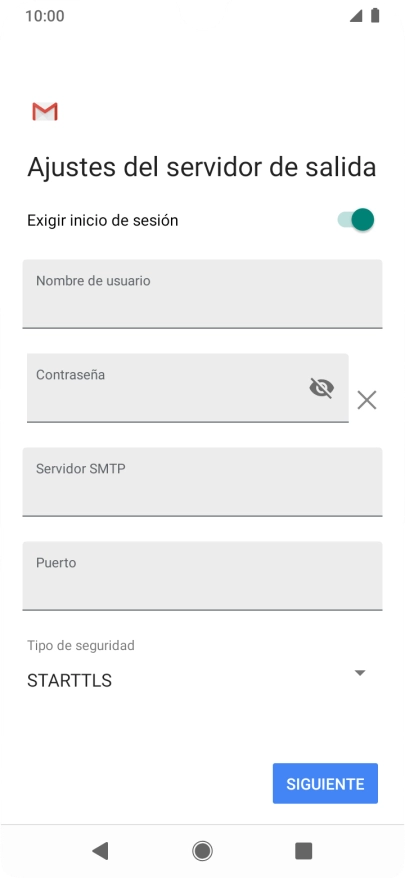Focus the Puerto field
The image size is (405, 878).
pyautogui.click(x=202, y=576)
